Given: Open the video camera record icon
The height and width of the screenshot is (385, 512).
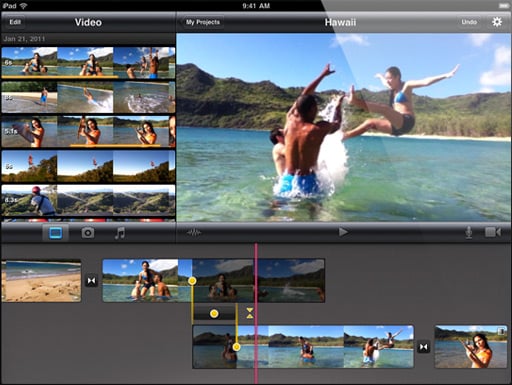Looking at the screenshot, I should (x=493, y=232).
